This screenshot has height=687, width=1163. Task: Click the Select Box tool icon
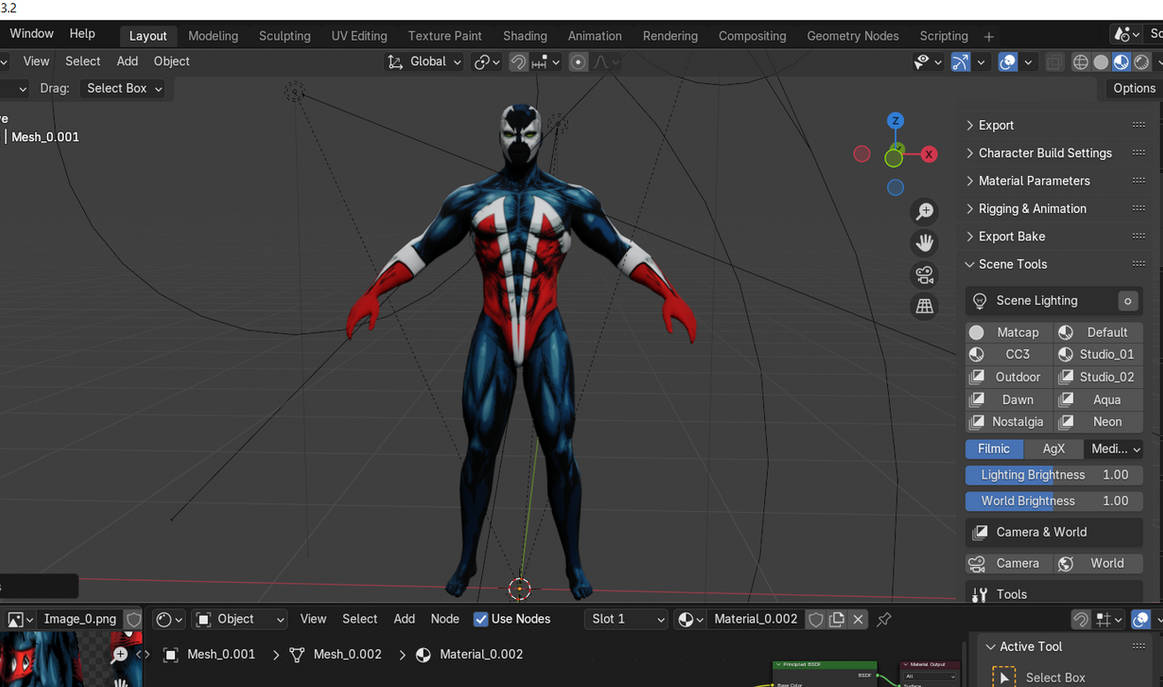1004,677
